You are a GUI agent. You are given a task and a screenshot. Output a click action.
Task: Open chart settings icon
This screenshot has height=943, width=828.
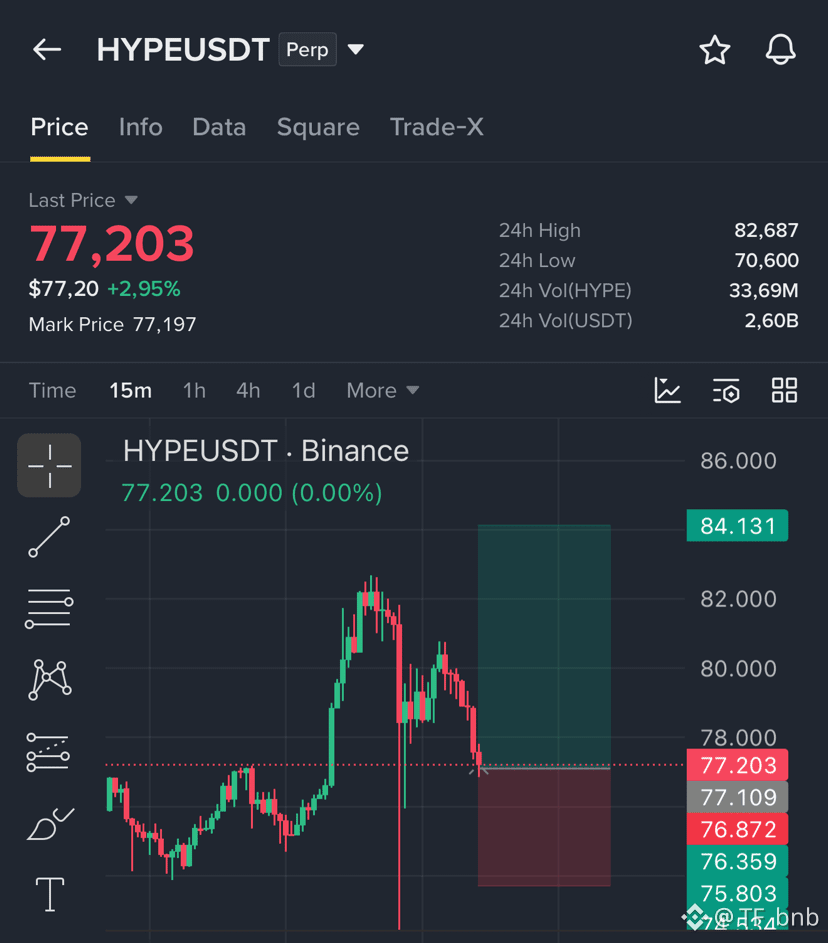726,390
